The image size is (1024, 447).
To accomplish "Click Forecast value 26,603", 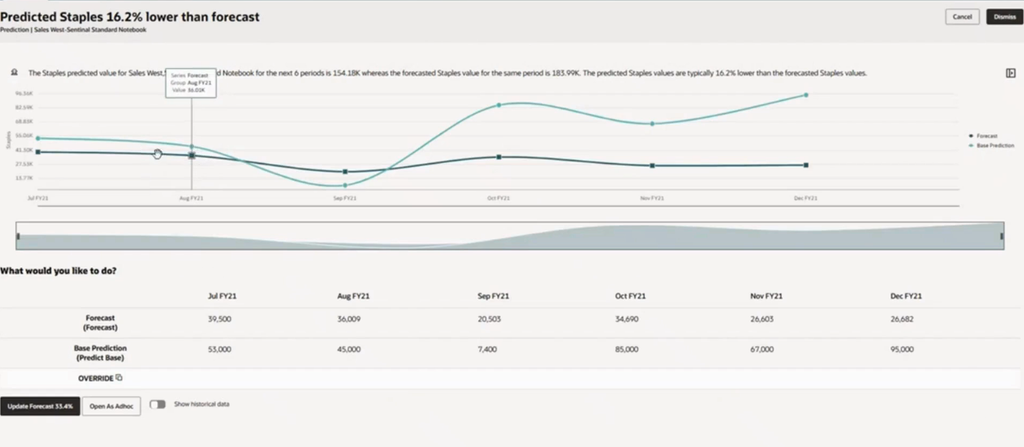I will coord(762,320).
